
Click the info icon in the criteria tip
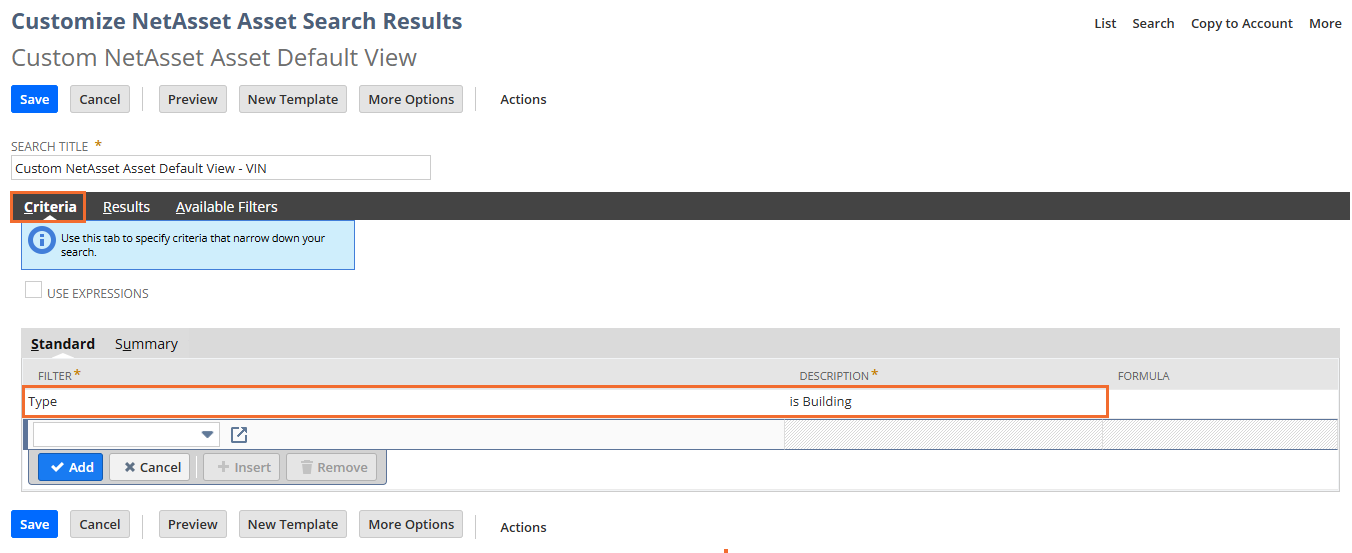pos(41,240)
